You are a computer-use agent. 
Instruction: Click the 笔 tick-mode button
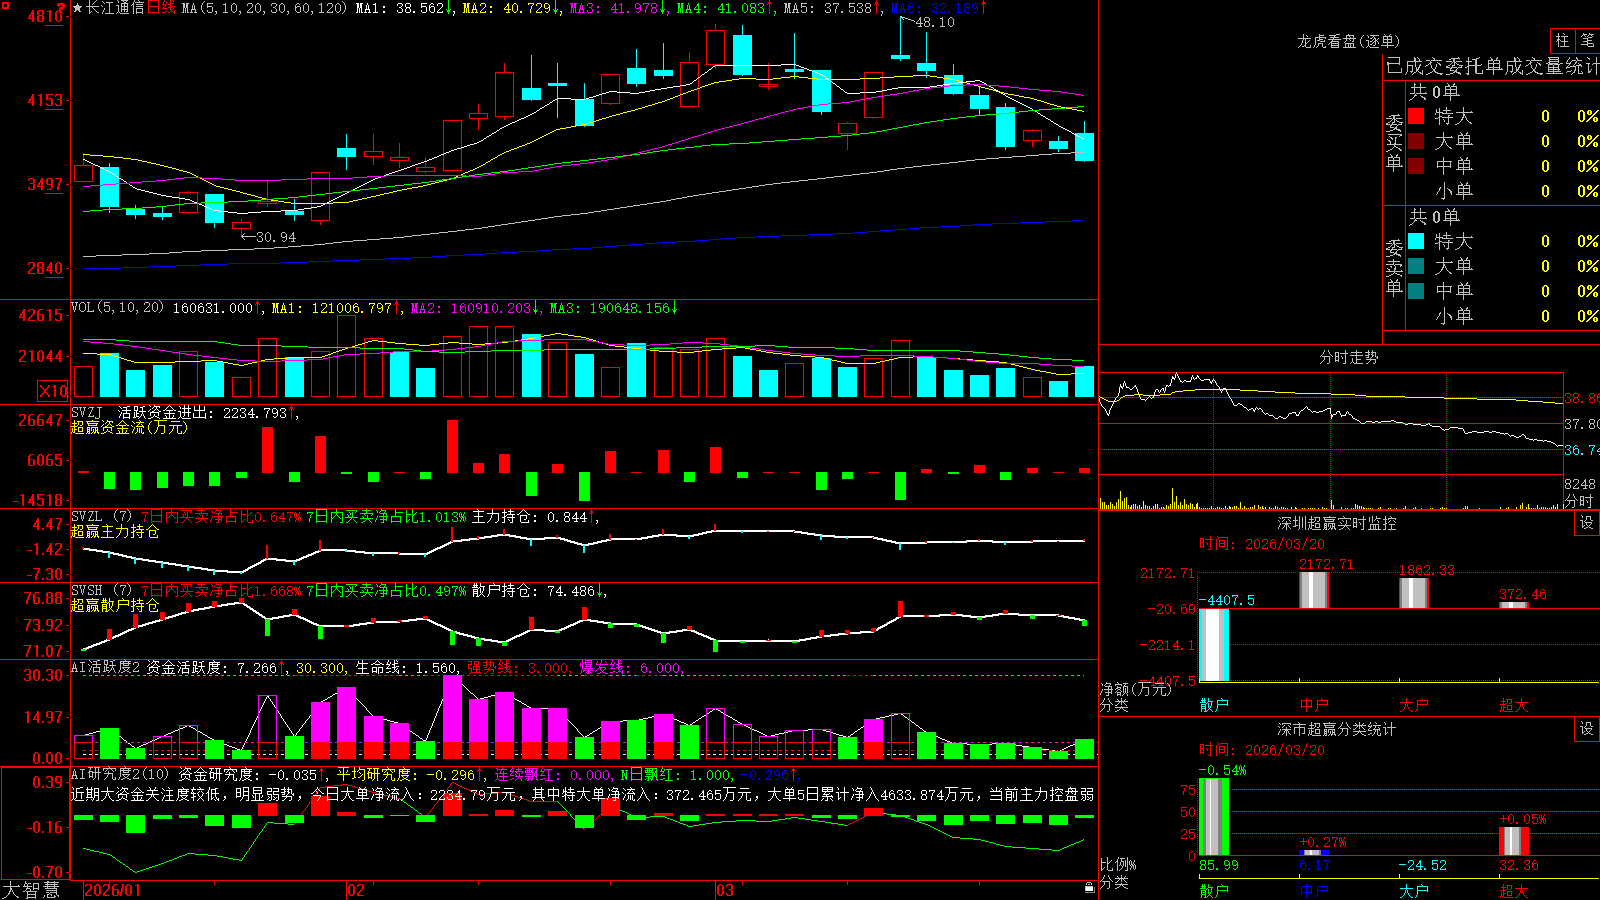pos(1588,40)
